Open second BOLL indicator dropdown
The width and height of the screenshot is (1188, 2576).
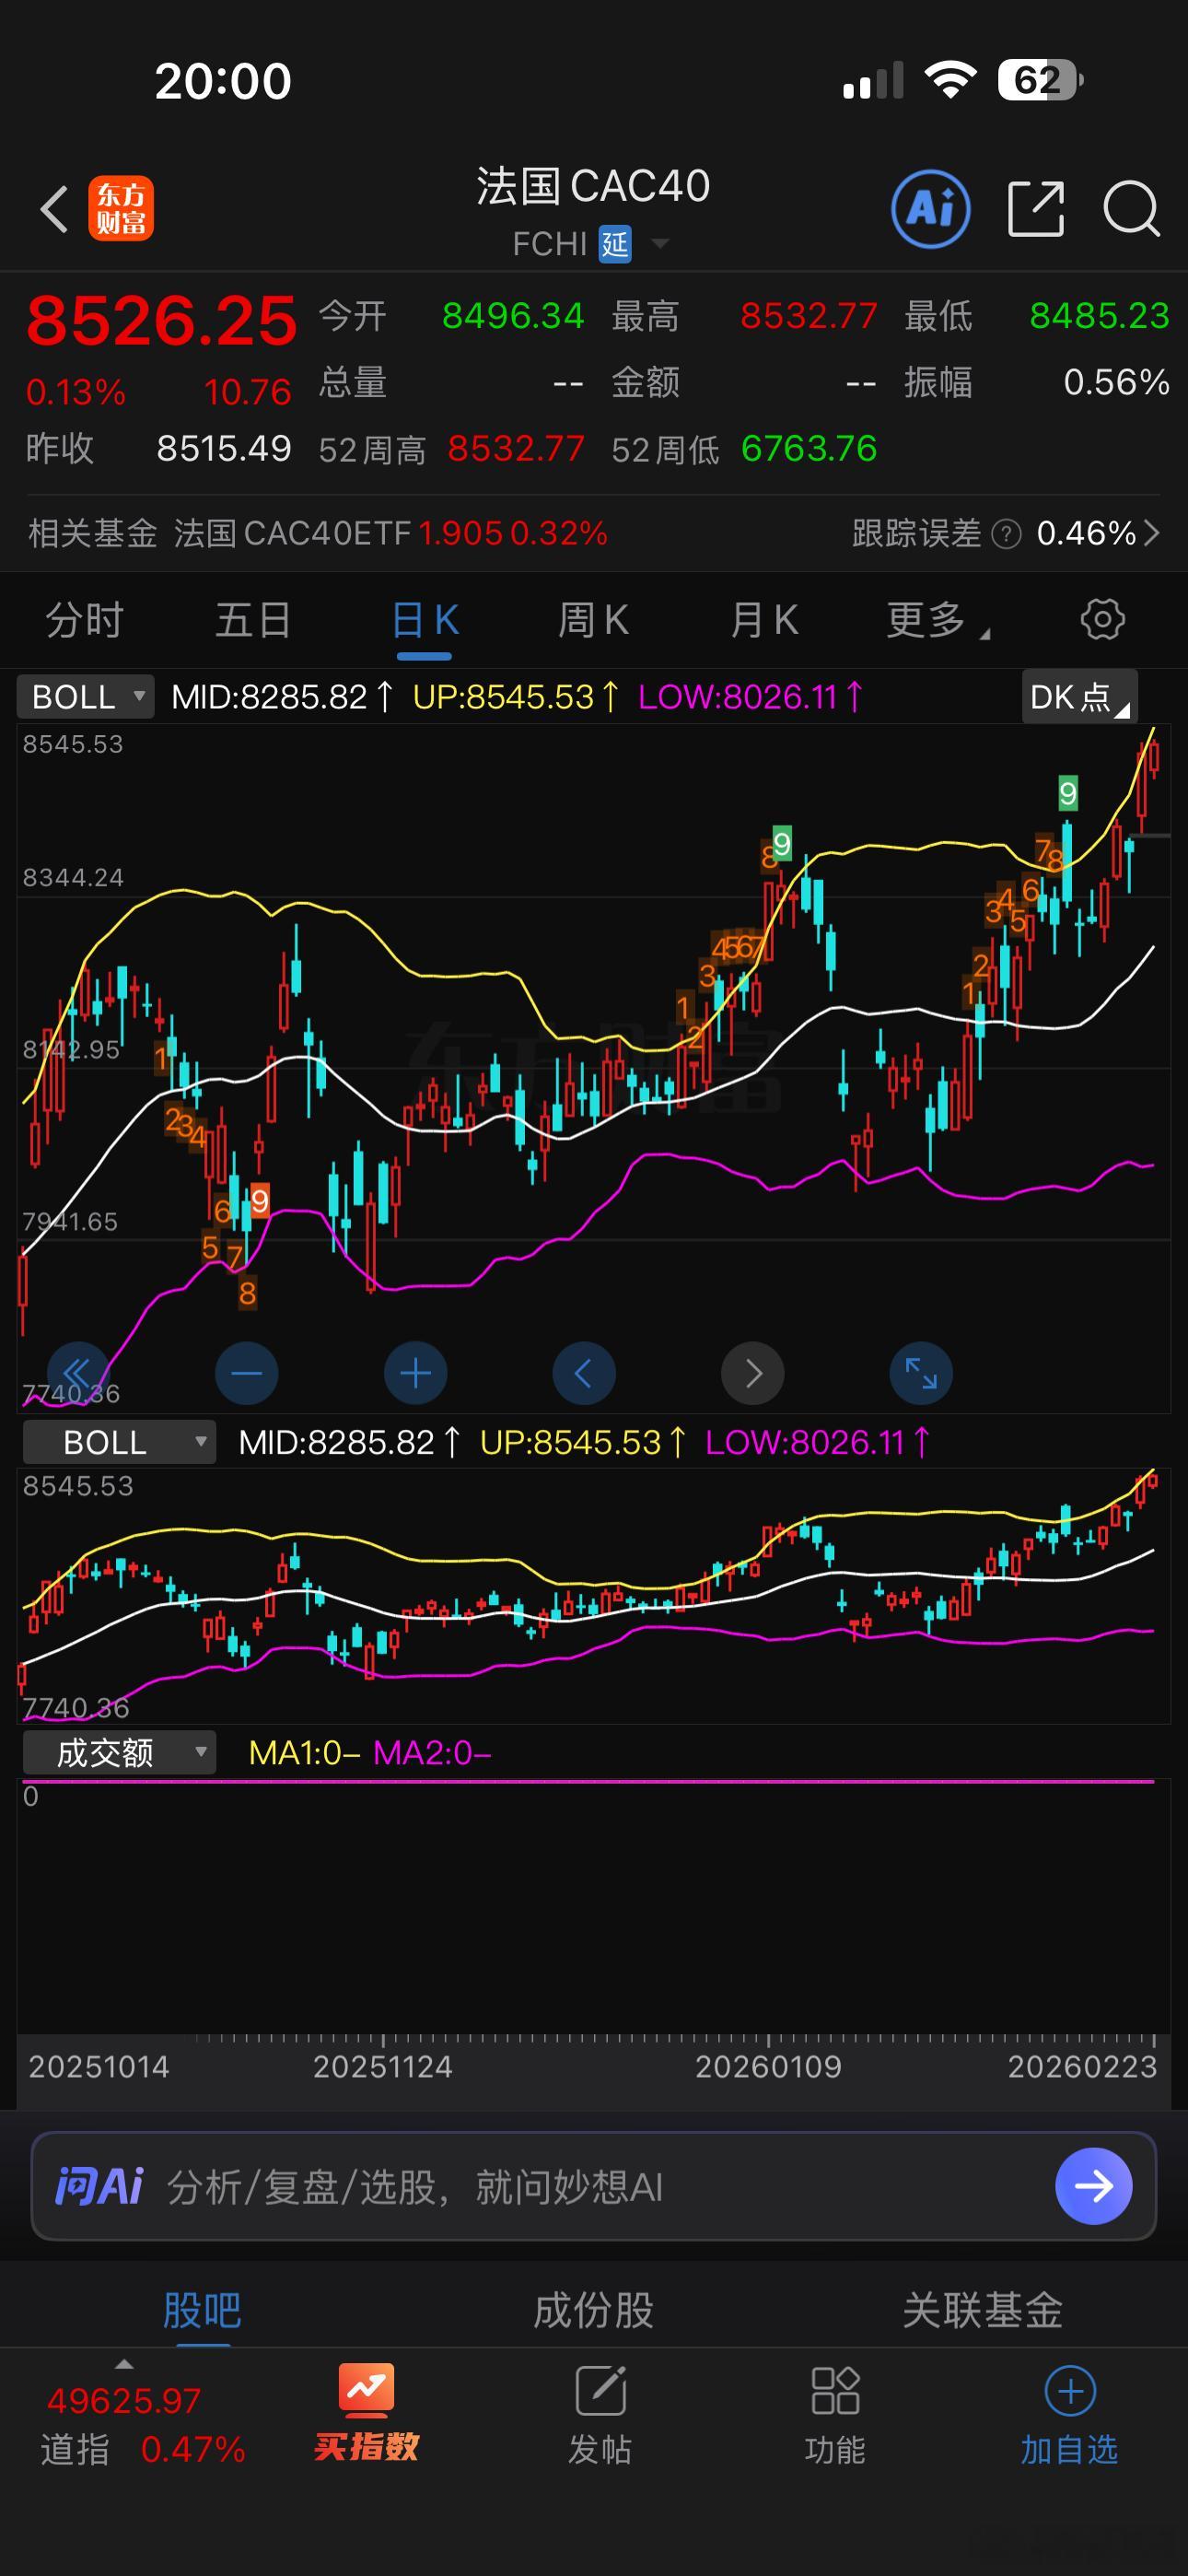[x=119, y=1442]
